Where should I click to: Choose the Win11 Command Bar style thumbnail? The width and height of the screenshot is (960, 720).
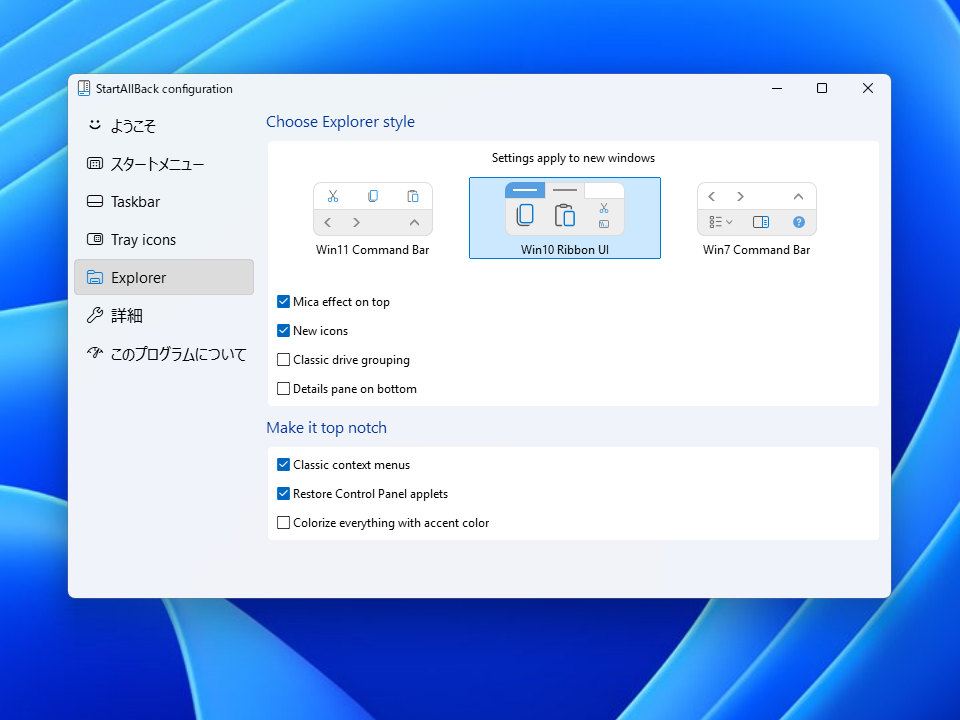click(x=373, y=209)
